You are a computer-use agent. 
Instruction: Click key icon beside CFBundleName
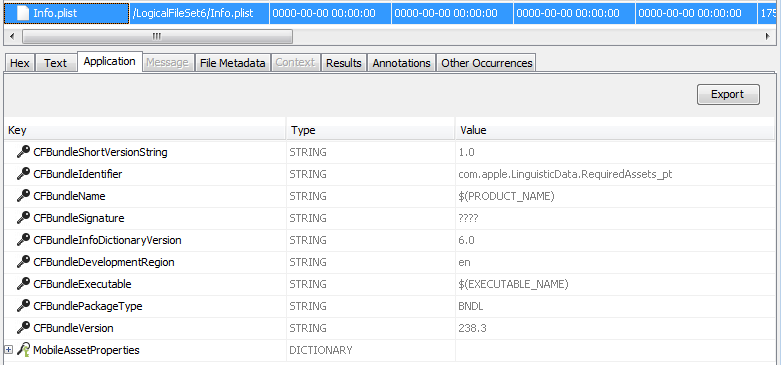(x=23, y=196)
